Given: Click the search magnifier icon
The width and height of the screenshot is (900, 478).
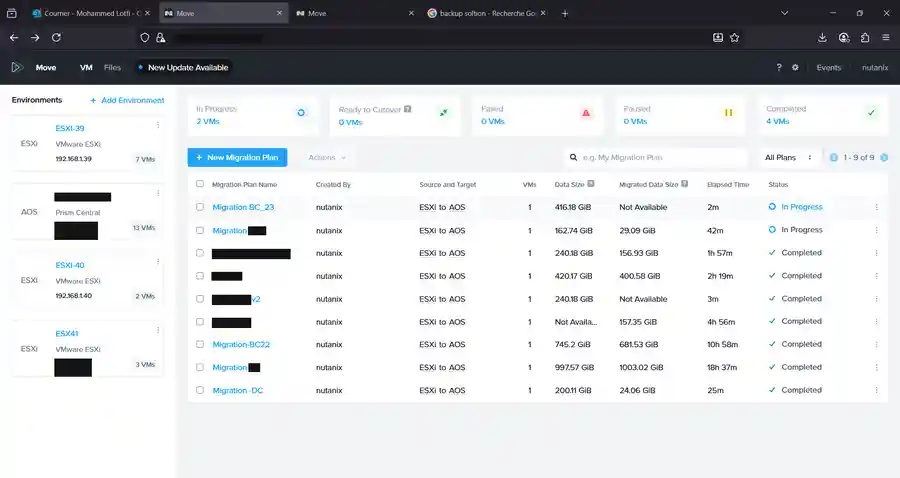Looking at the screenshot, I should click(573, 157).
